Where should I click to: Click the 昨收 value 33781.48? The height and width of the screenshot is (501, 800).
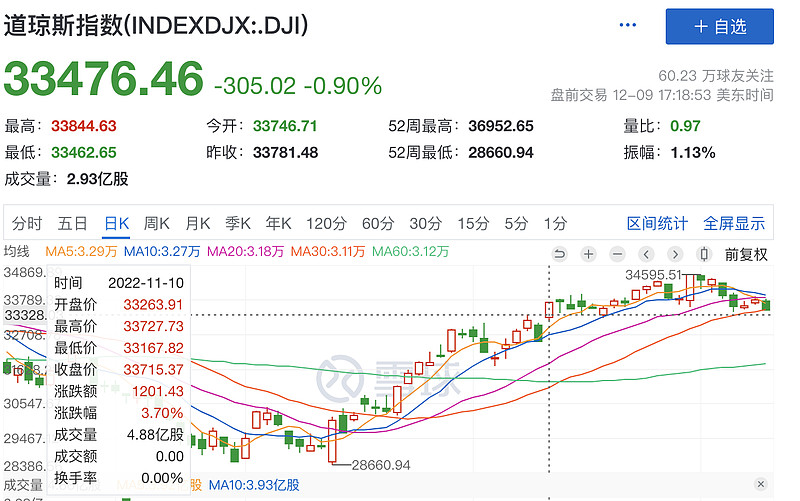(285, 153)
